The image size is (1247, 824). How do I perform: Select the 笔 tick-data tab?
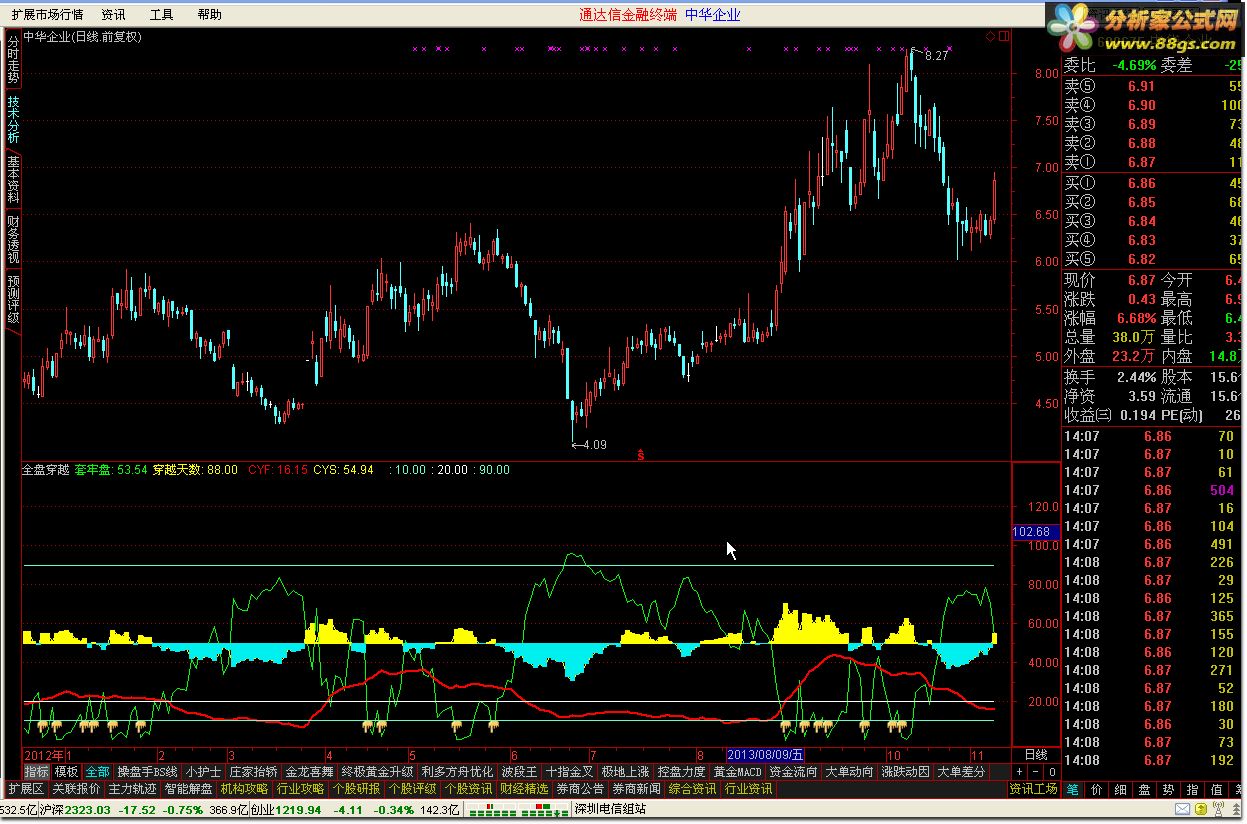(x=1072, y=789)
